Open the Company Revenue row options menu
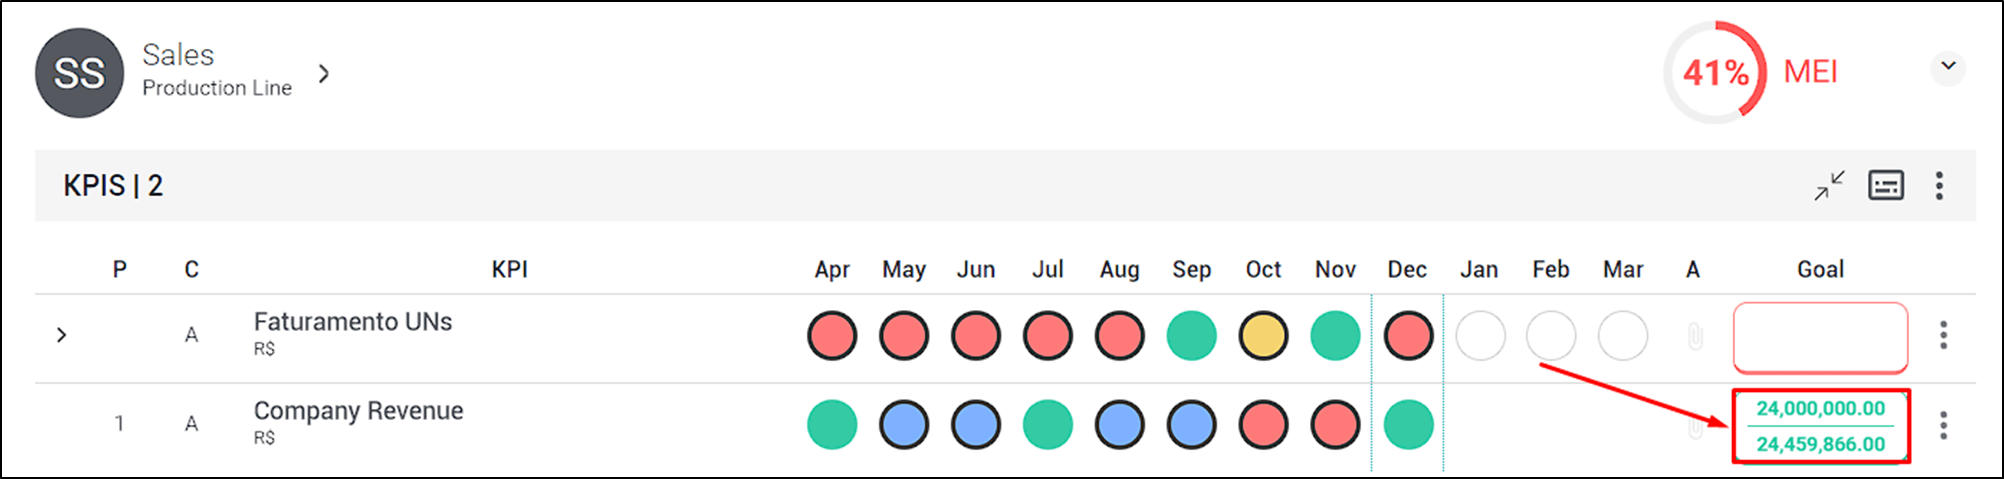2004x479 pixels. [x=1943, y=425]
